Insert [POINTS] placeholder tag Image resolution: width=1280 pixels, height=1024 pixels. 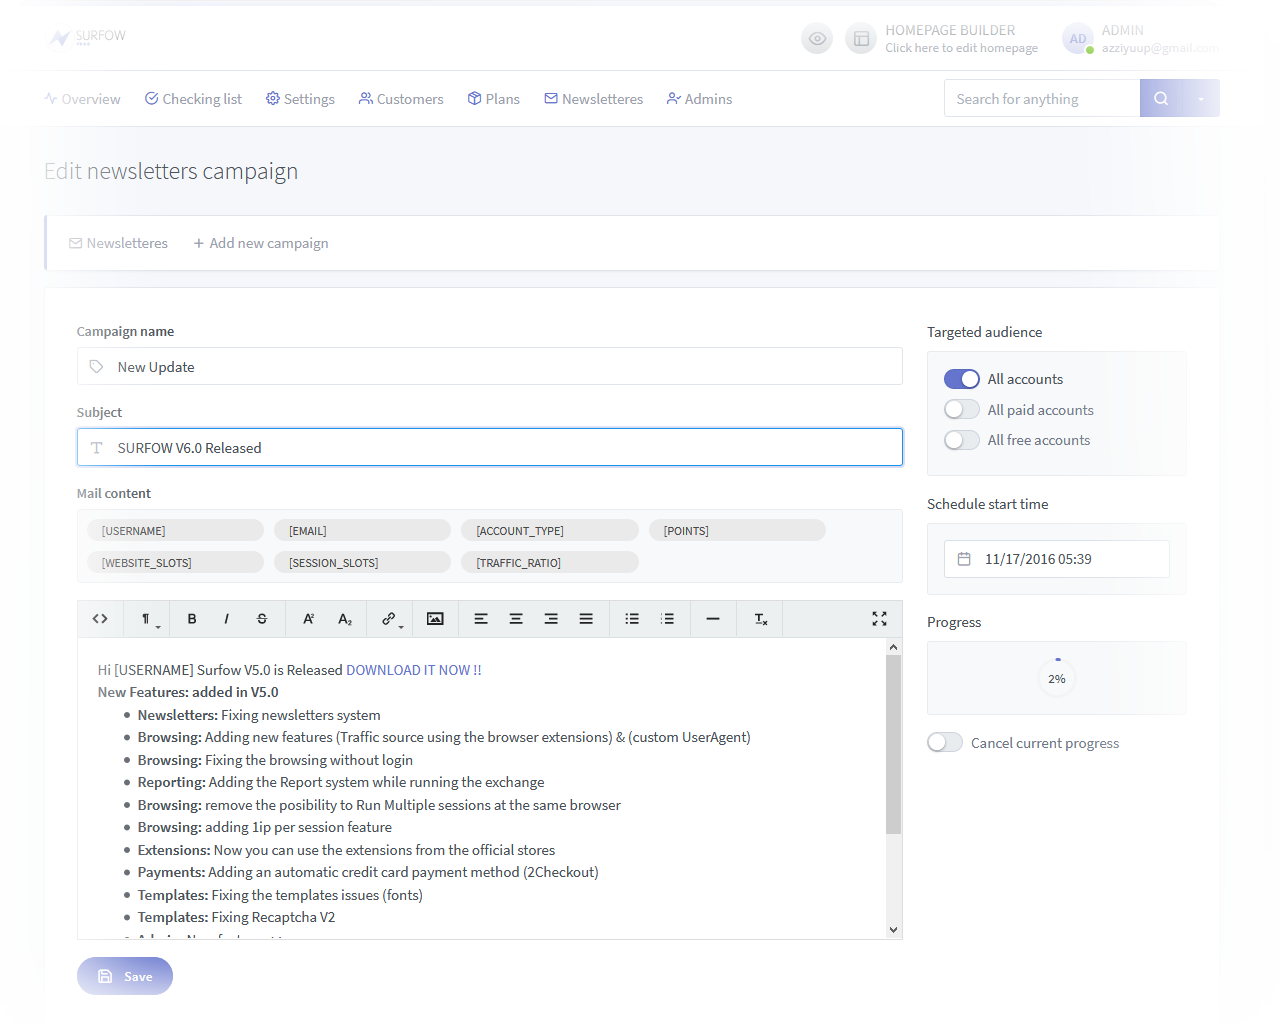tap(737, 531)
